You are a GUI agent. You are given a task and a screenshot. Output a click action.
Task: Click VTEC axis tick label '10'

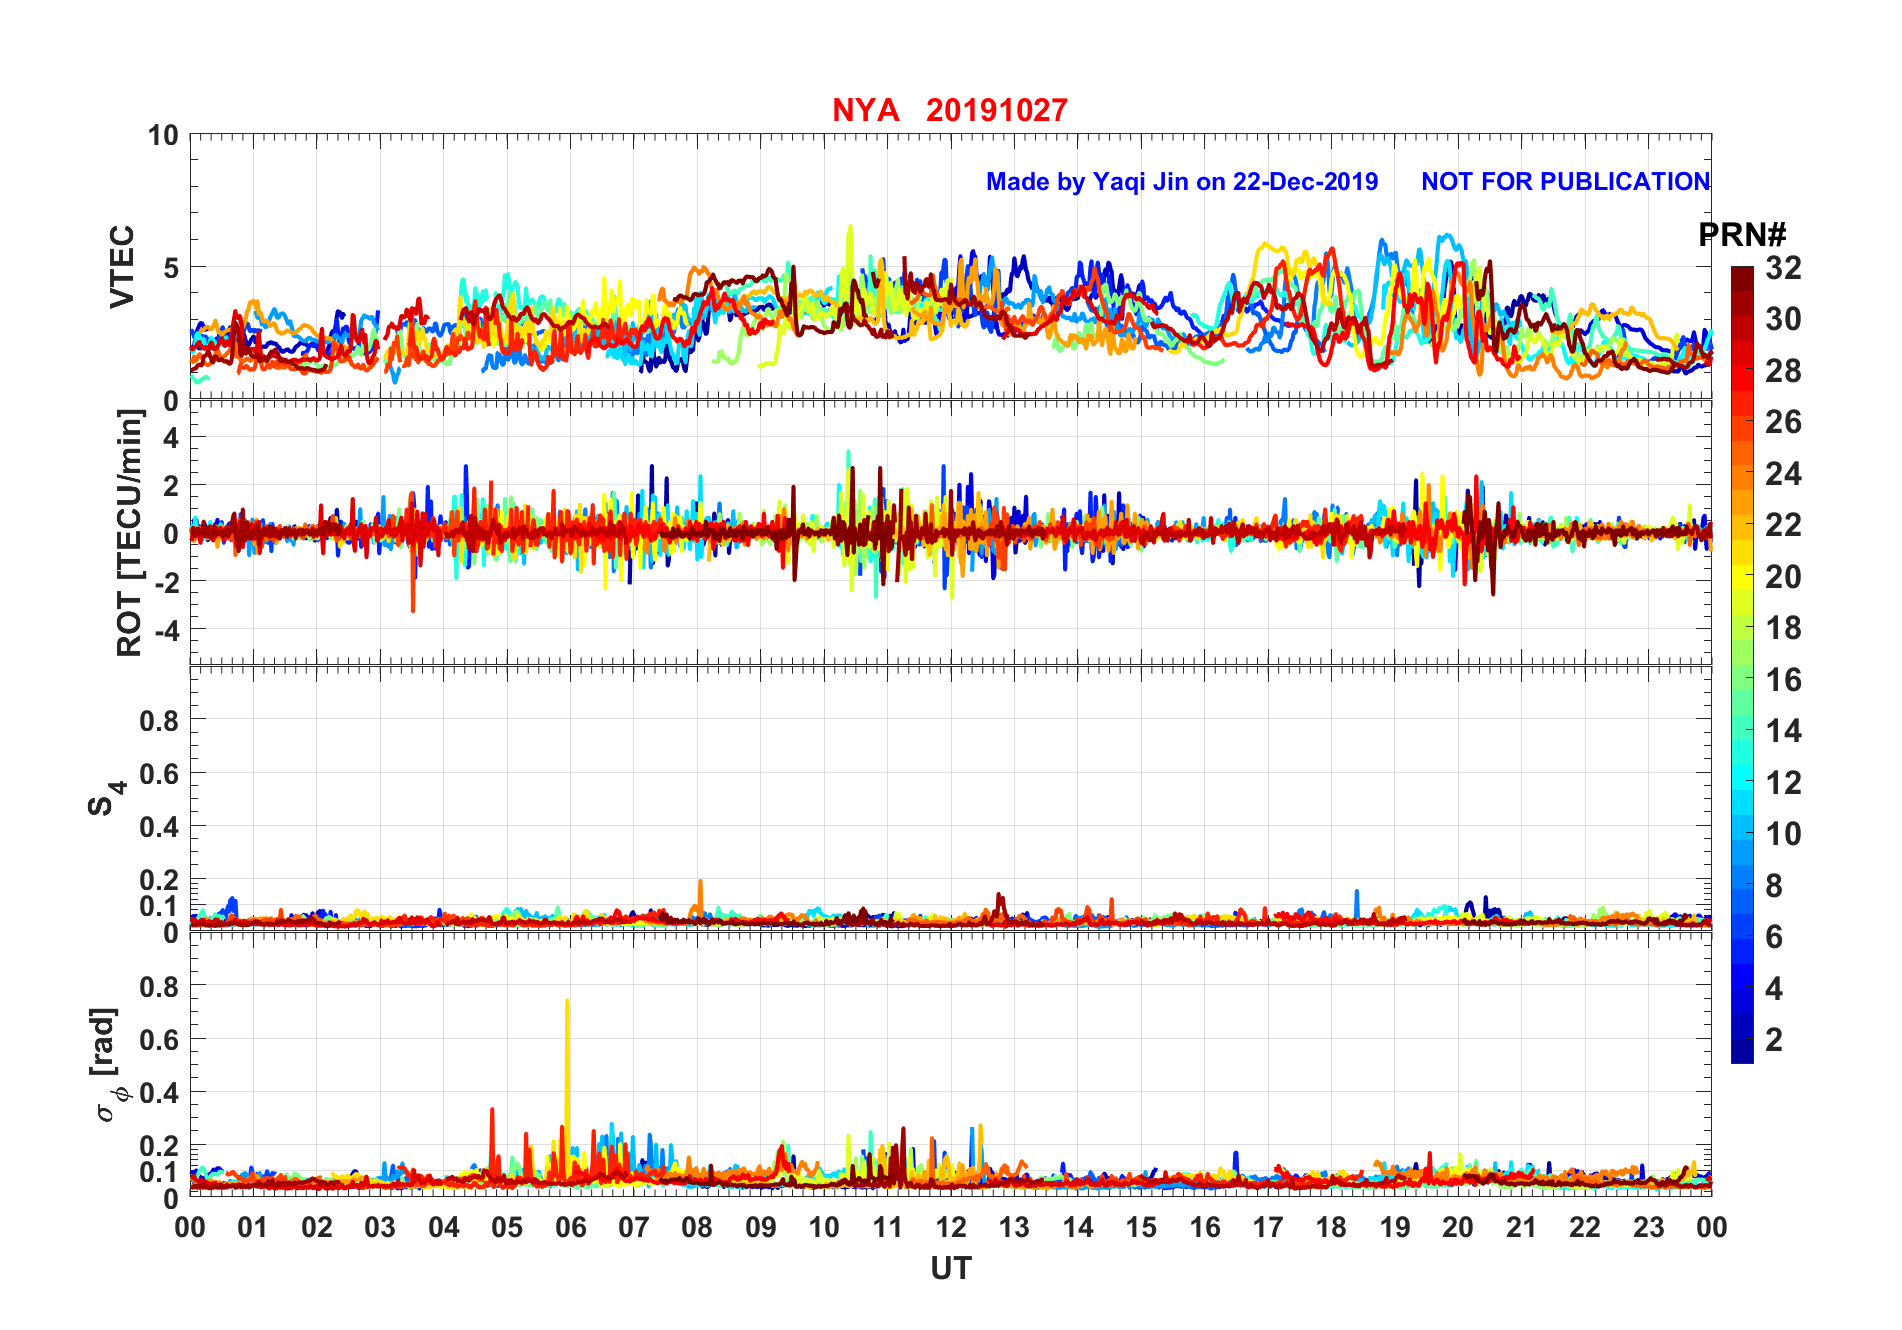click(163, 135)
